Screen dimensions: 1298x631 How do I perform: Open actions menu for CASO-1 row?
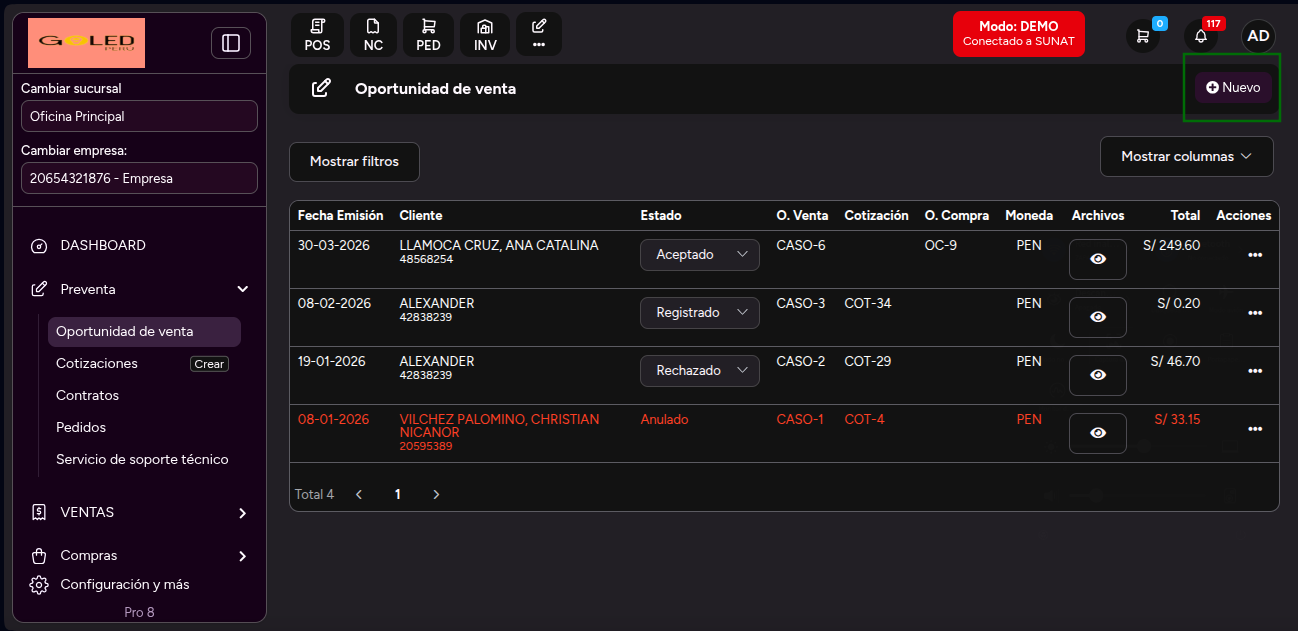1255,429
